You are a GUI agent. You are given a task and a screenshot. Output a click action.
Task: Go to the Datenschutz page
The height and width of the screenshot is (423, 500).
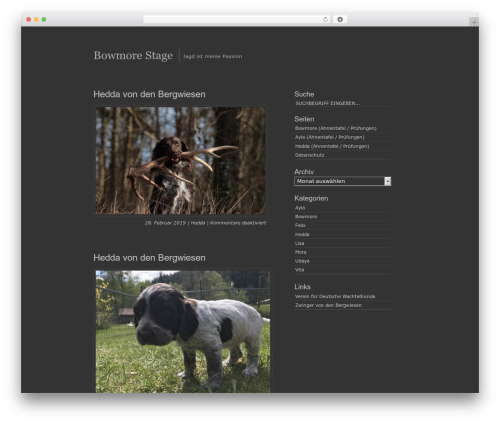click(309, 155)
